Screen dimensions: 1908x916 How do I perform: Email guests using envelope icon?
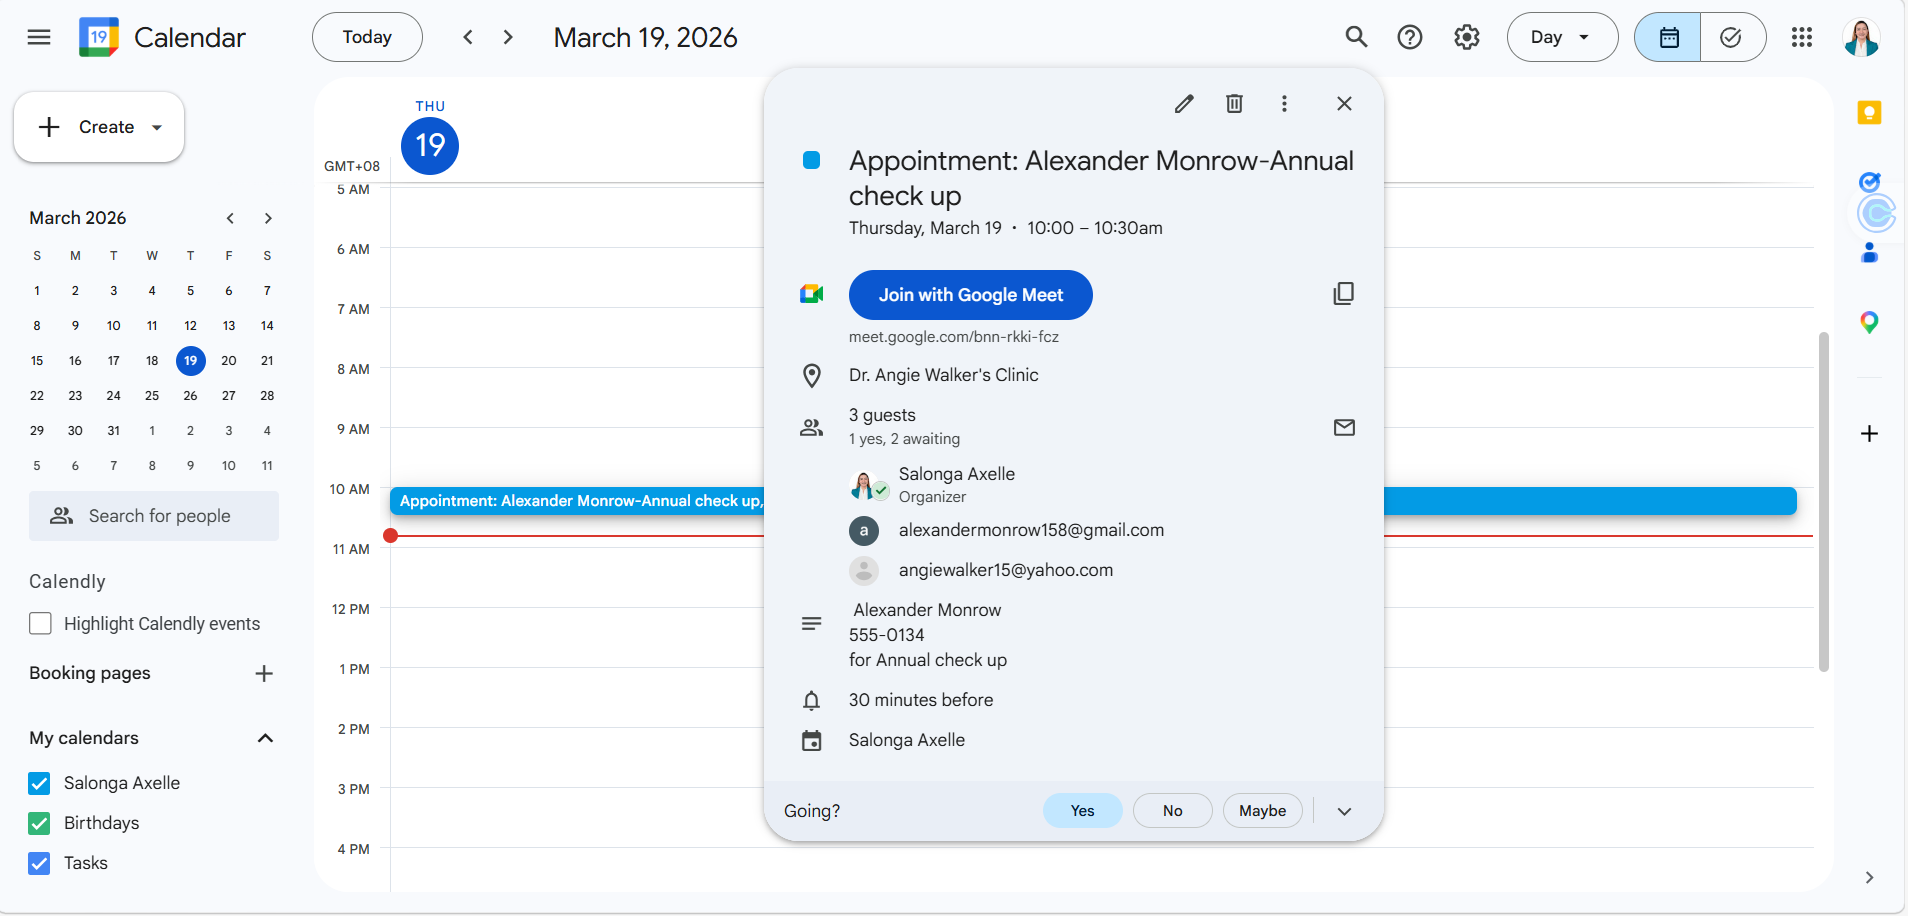[x=1344, y=428]
